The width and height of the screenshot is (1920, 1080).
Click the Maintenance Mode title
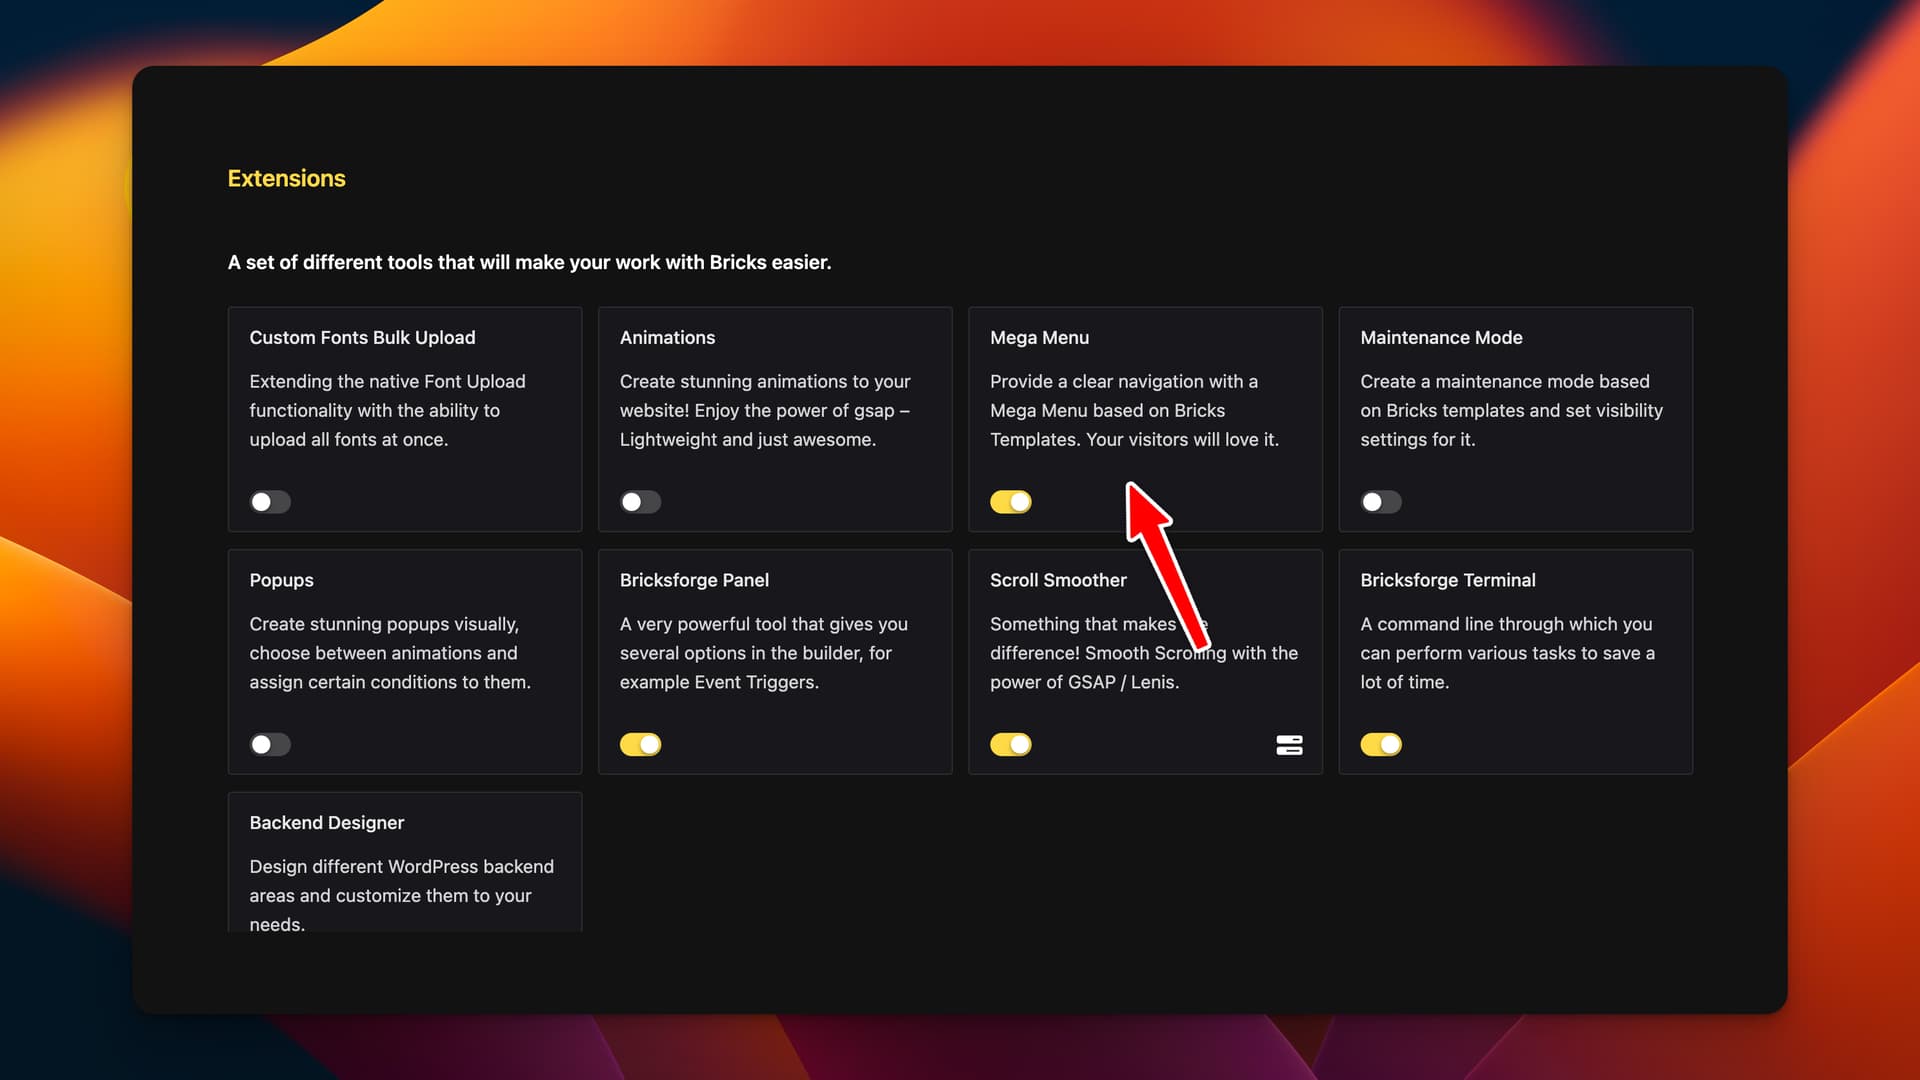tap(1441, 338)
